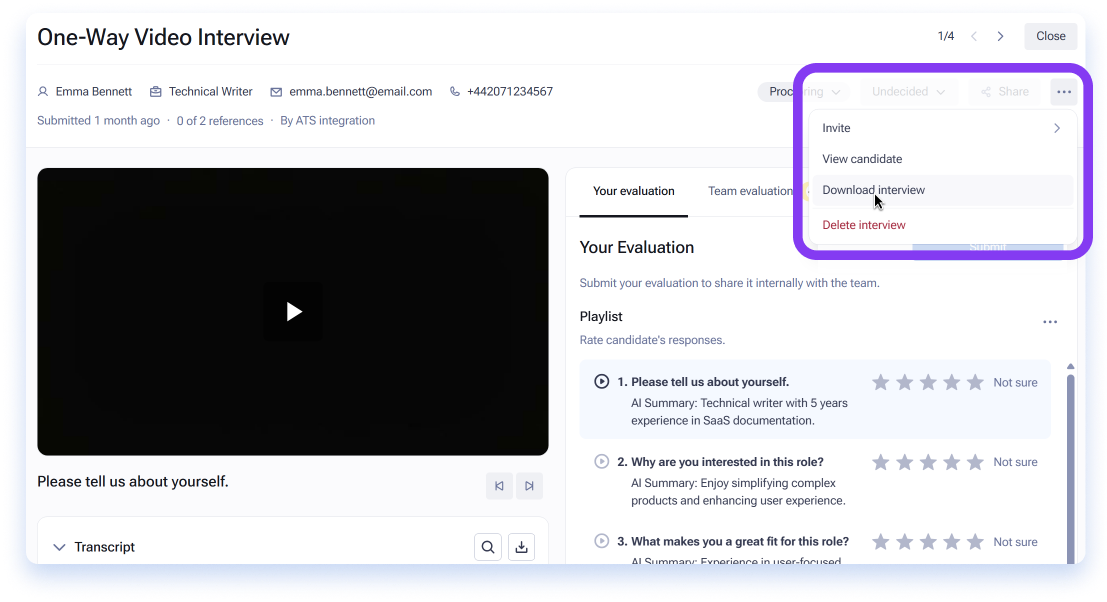Go to previous candidate interview arrow
The image size is (1107, 602).
click(974, 36)
